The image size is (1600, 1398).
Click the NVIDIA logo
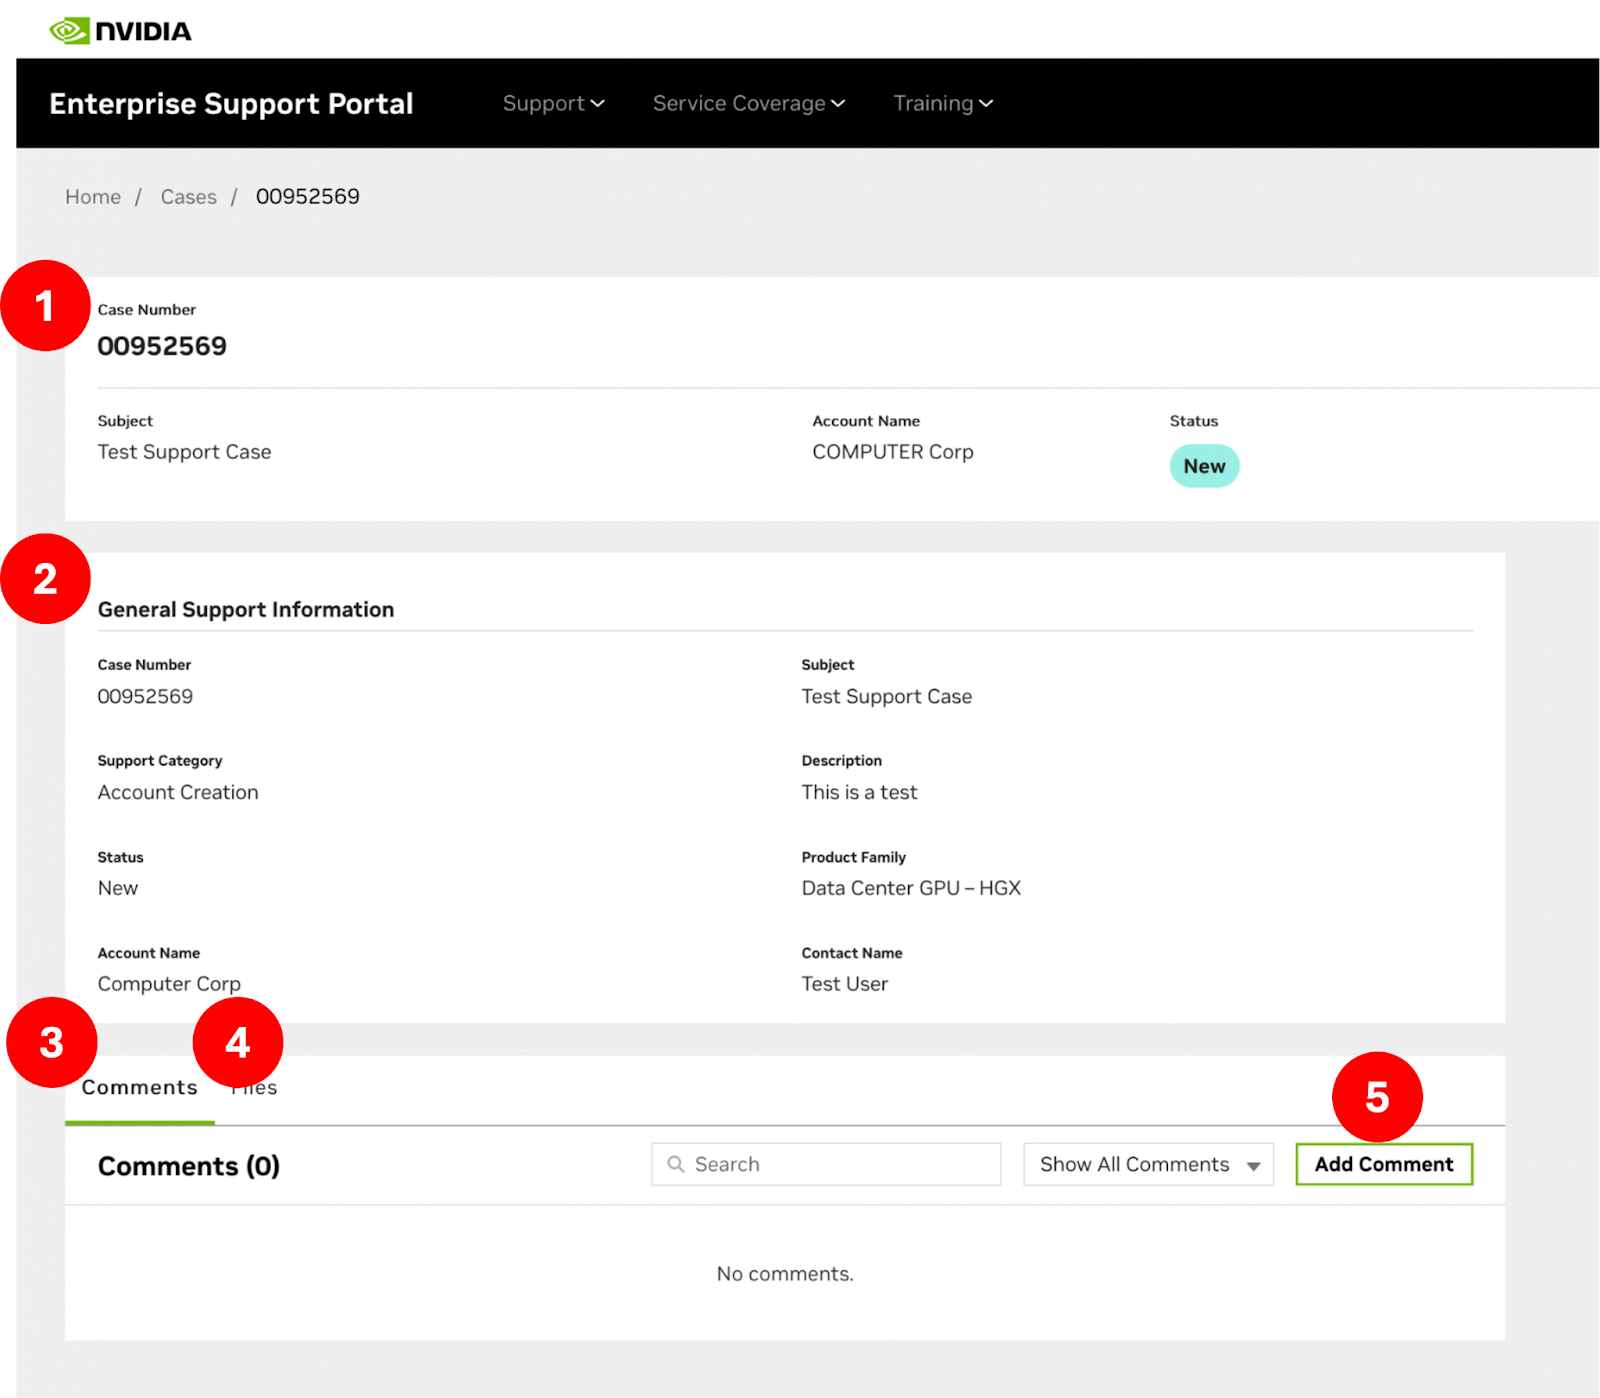[x=120, y=31]
